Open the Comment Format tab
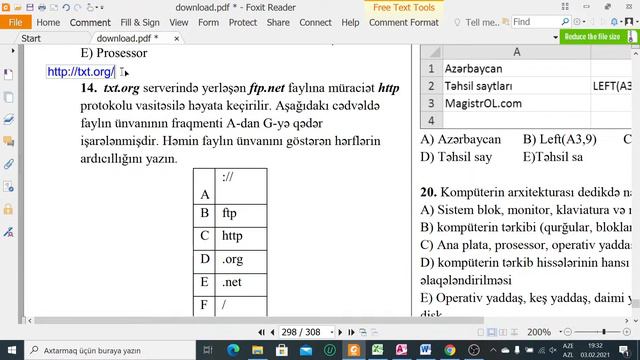 click(x=404, y=22)
